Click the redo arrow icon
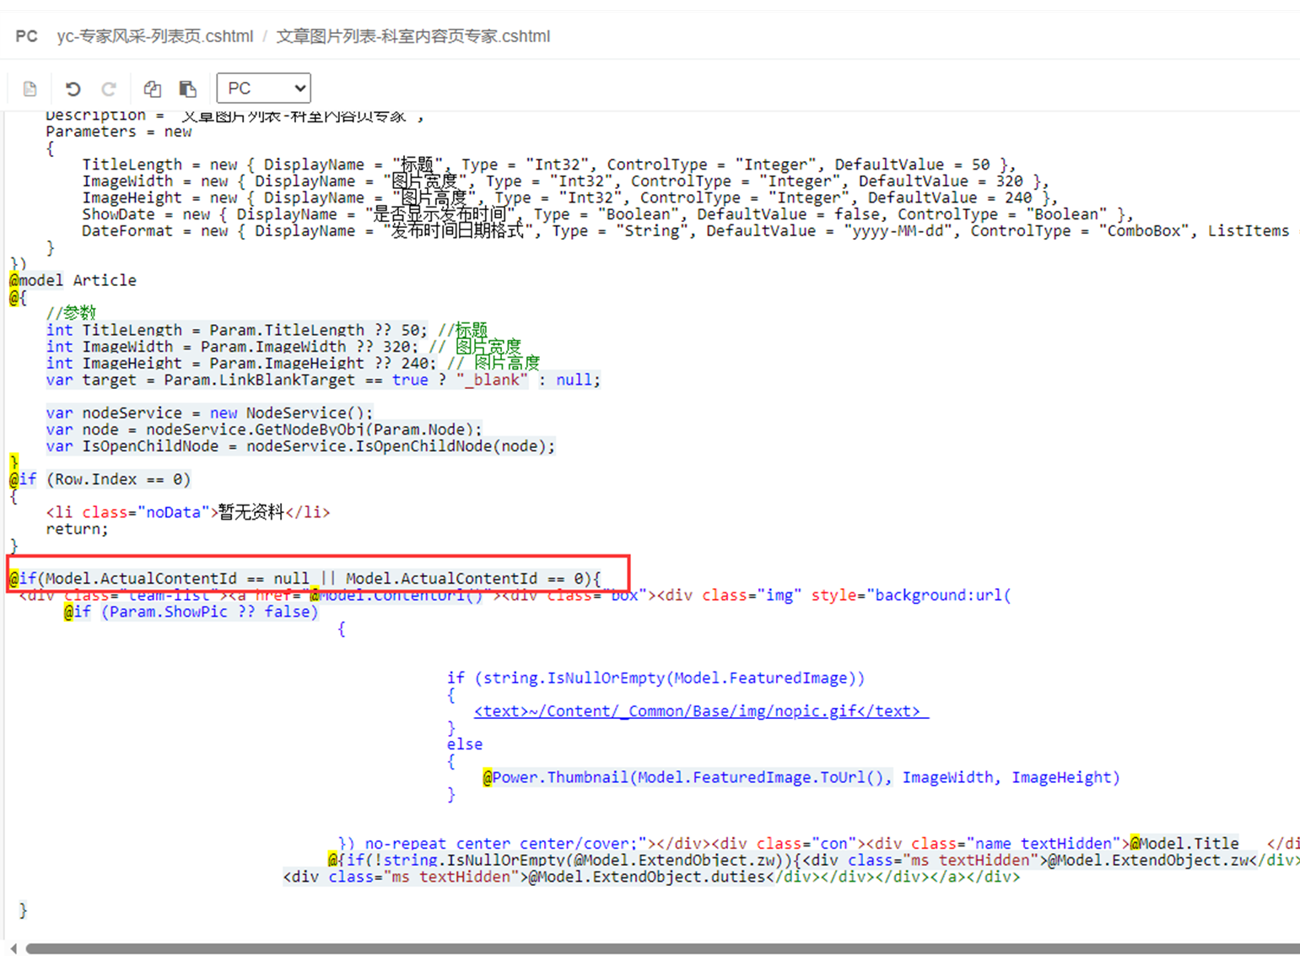 (x=109, y=89)
